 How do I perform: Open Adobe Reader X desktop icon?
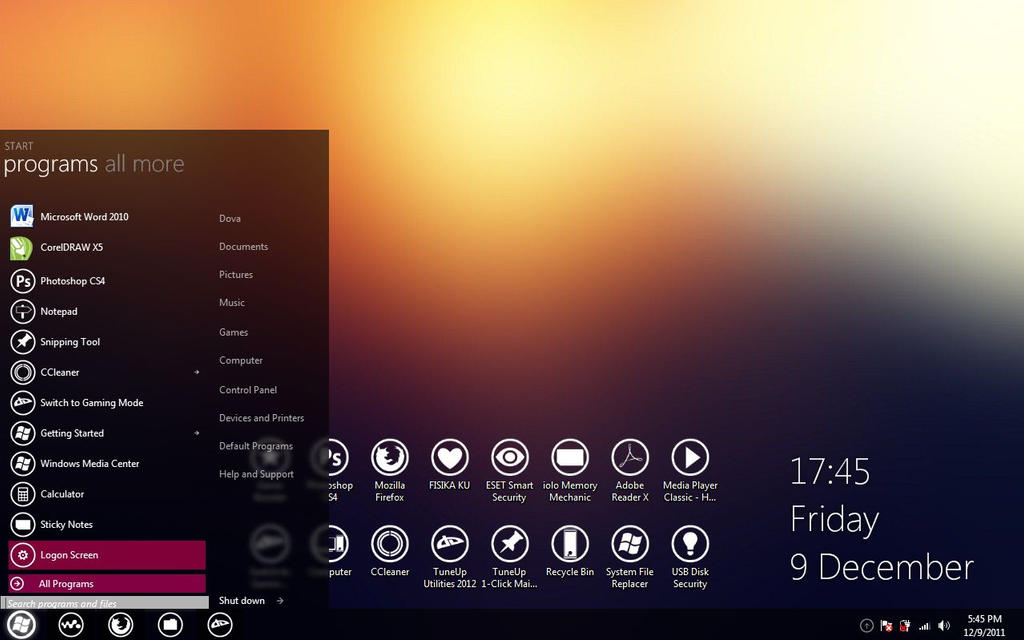tap(630, 470)
